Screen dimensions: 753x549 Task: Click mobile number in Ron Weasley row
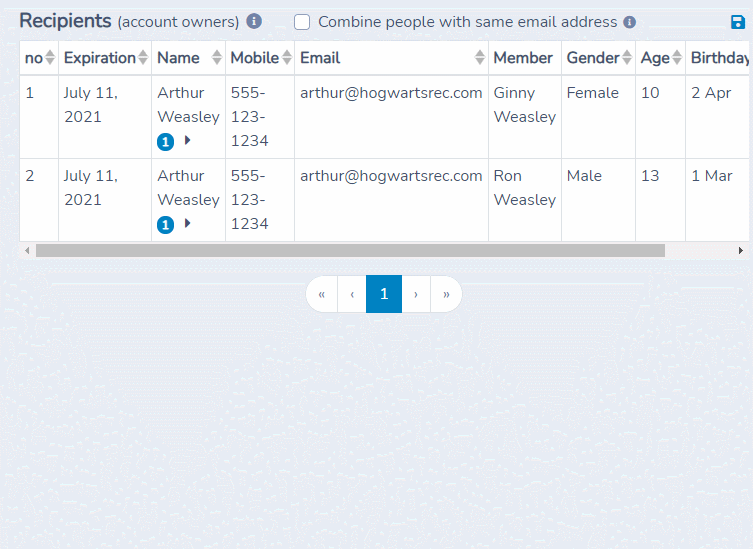point(249,200)
